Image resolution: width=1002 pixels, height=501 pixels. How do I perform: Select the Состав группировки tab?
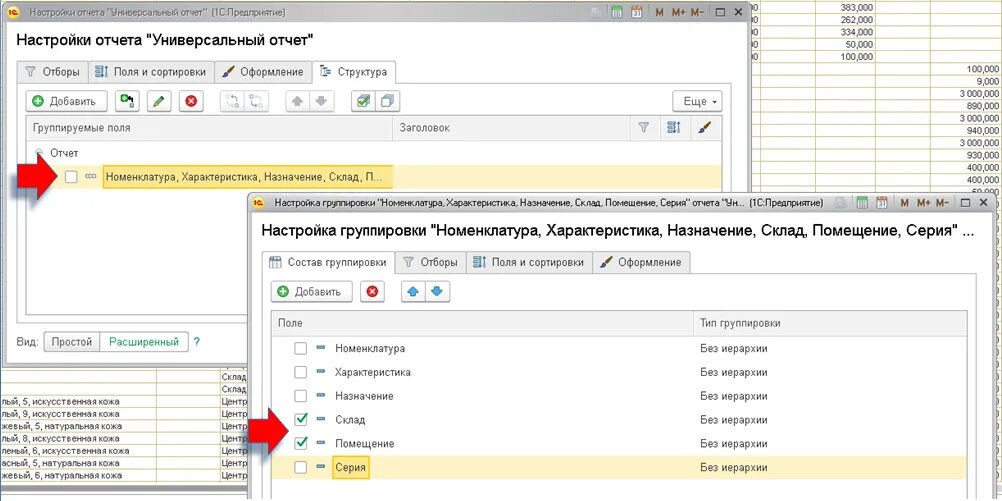click(x=328, y=262)
